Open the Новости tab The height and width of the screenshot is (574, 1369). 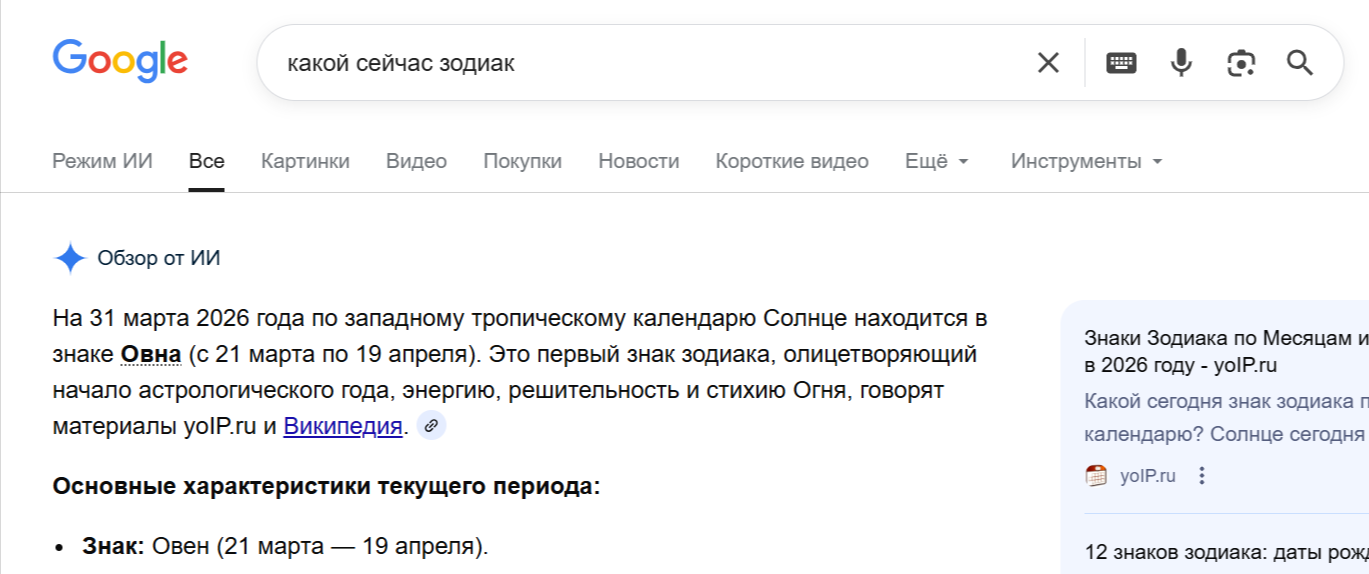[x=638, y=161]
